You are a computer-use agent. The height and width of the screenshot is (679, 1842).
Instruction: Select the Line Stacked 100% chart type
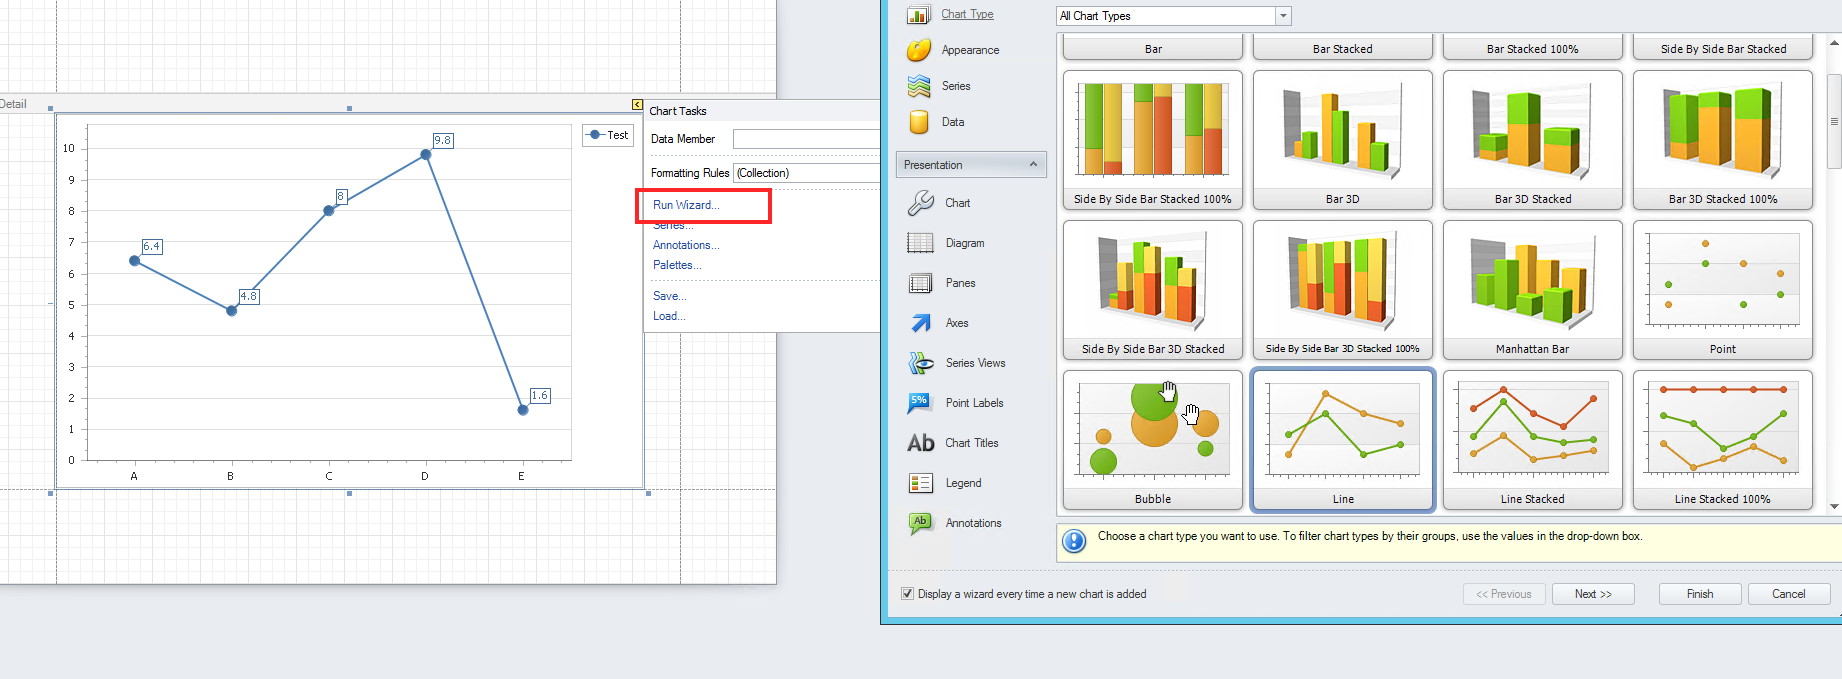(1723, 440)
